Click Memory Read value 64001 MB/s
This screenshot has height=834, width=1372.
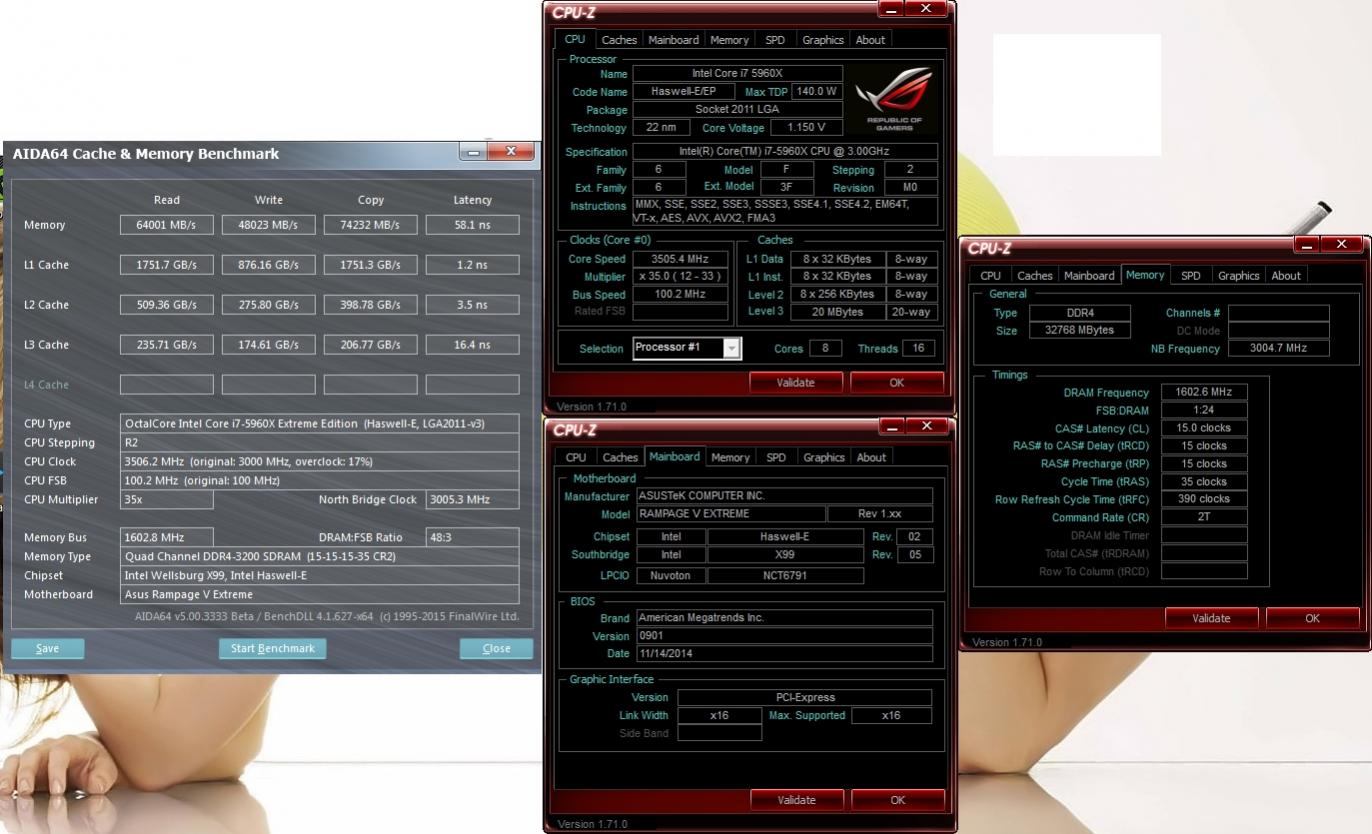pyautogui.click(x=167, y=225)
